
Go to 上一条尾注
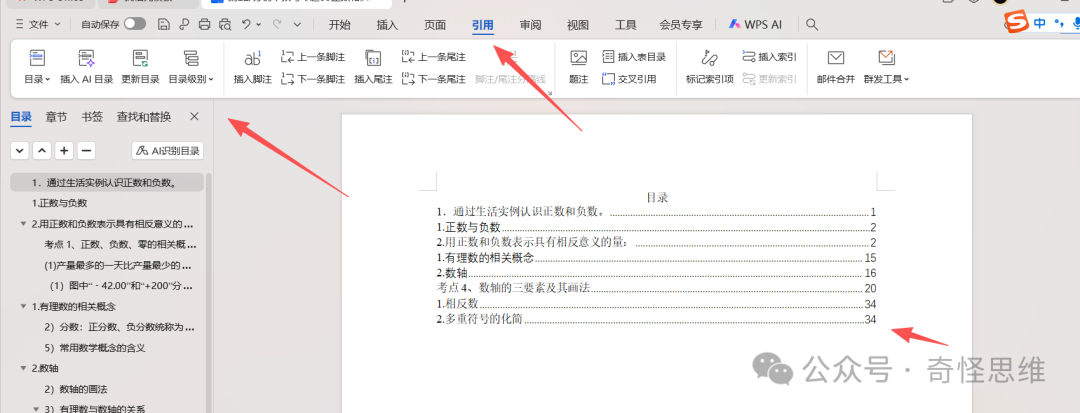434,56
